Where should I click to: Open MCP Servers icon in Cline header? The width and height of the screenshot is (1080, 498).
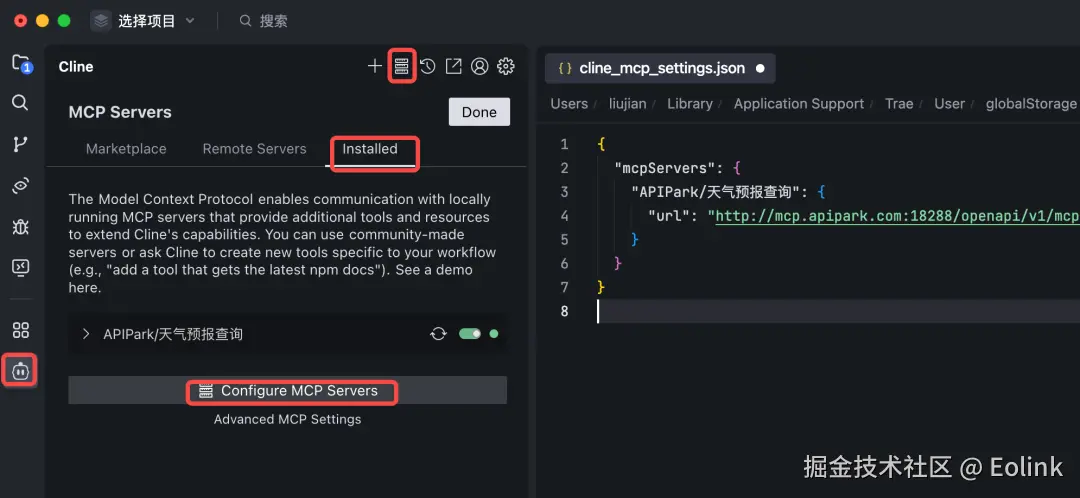coord(401,66)
